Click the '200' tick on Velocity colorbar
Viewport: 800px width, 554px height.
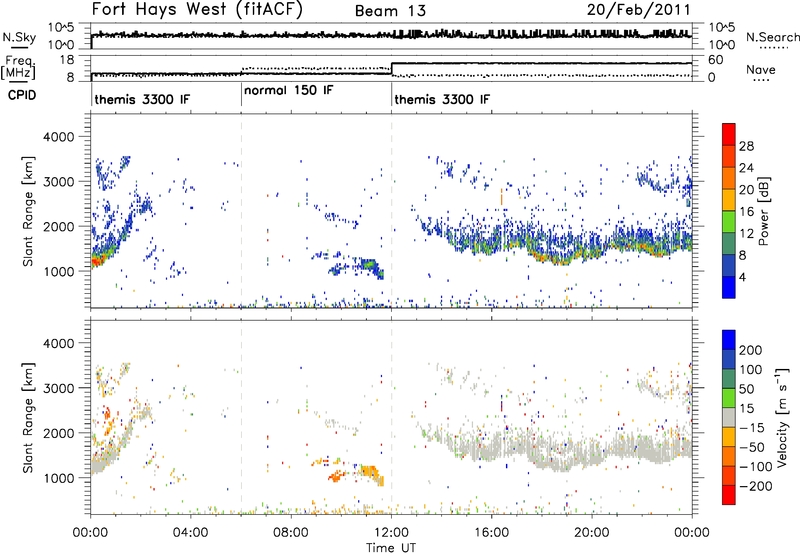point(751,350)
